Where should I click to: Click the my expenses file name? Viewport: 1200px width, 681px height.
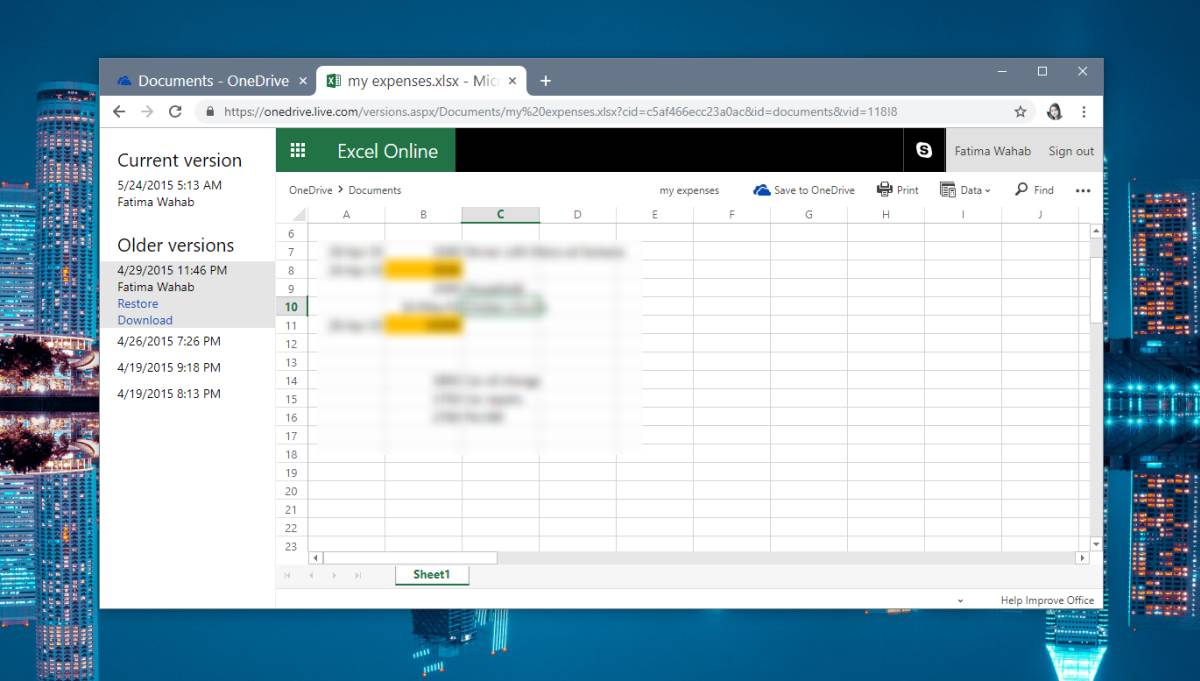click(689, 190)
